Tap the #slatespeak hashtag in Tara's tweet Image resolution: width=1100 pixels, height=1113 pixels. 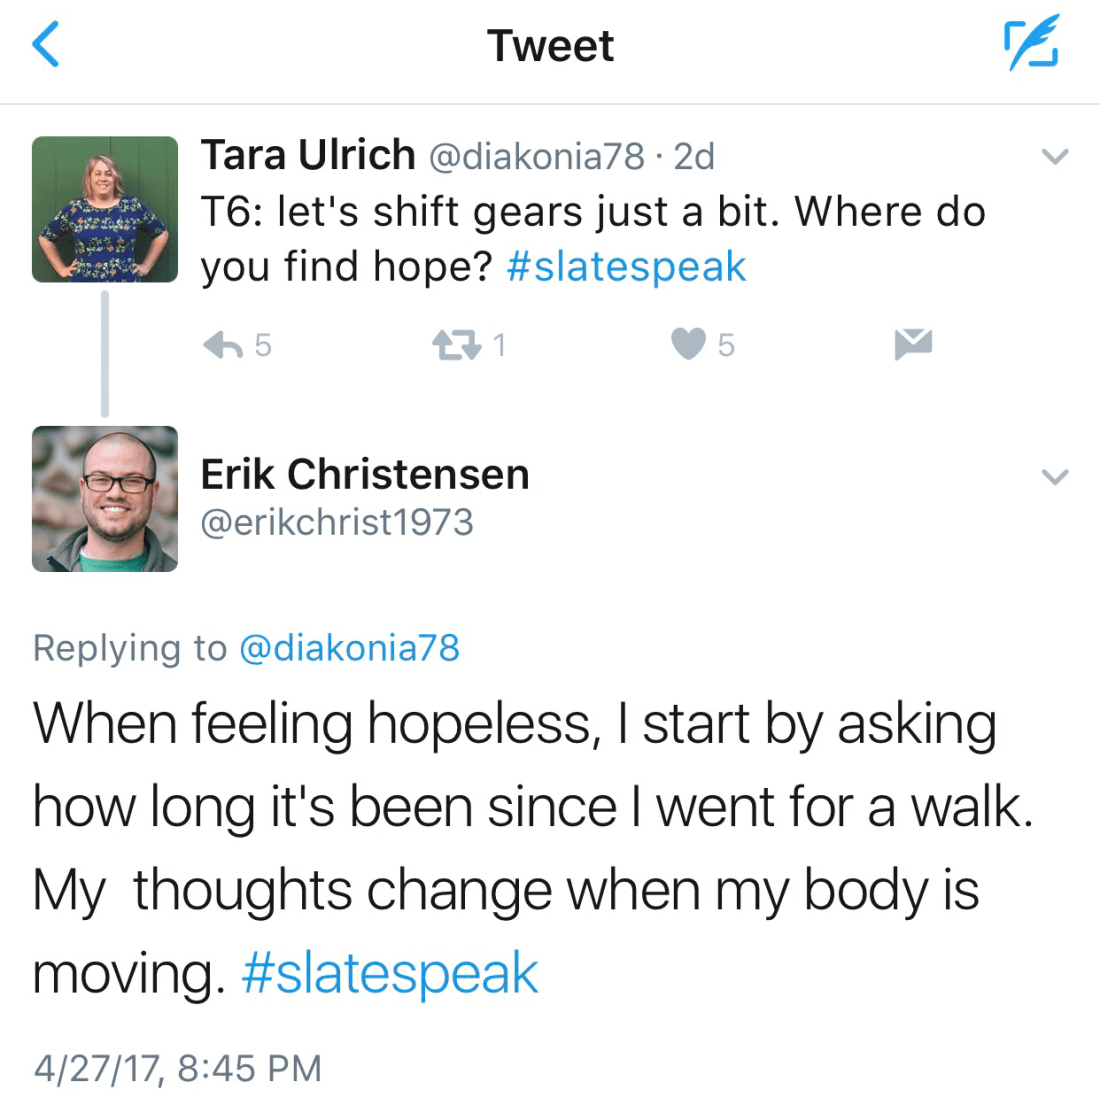[x=626, y=267]
